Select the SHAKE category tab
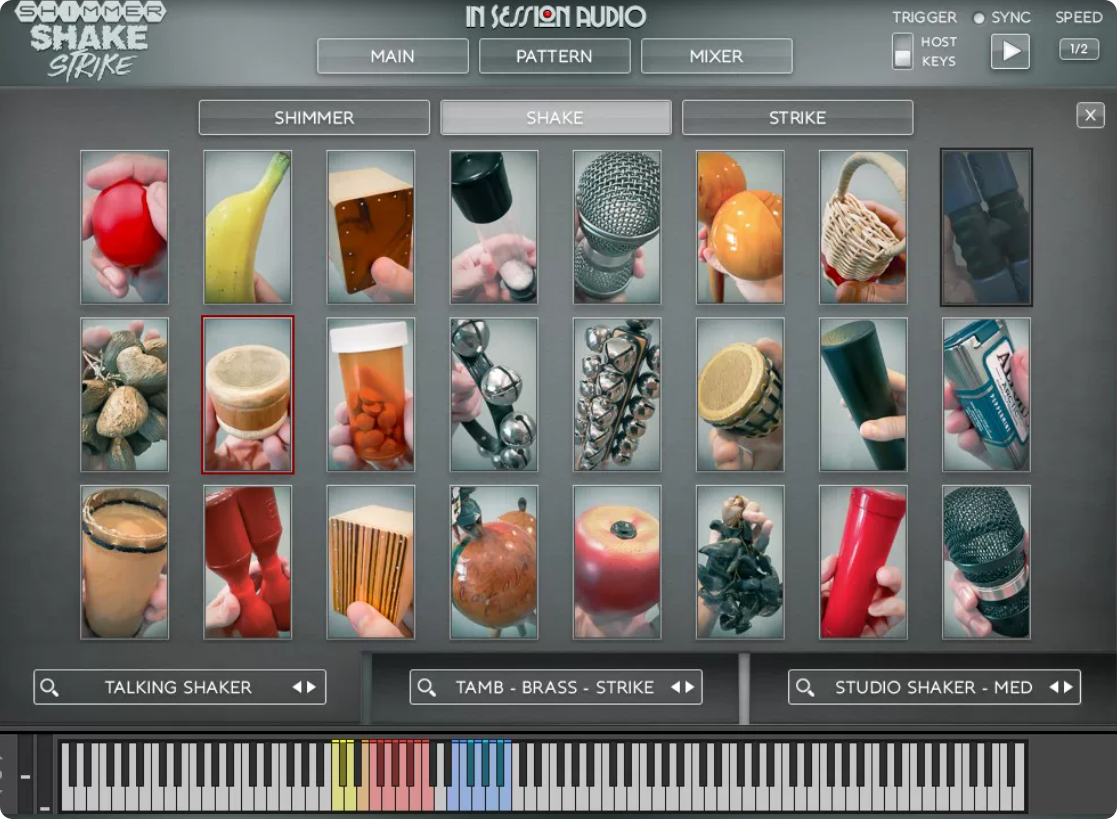Viewport: 1117px width, 819px height. (556, 118)
